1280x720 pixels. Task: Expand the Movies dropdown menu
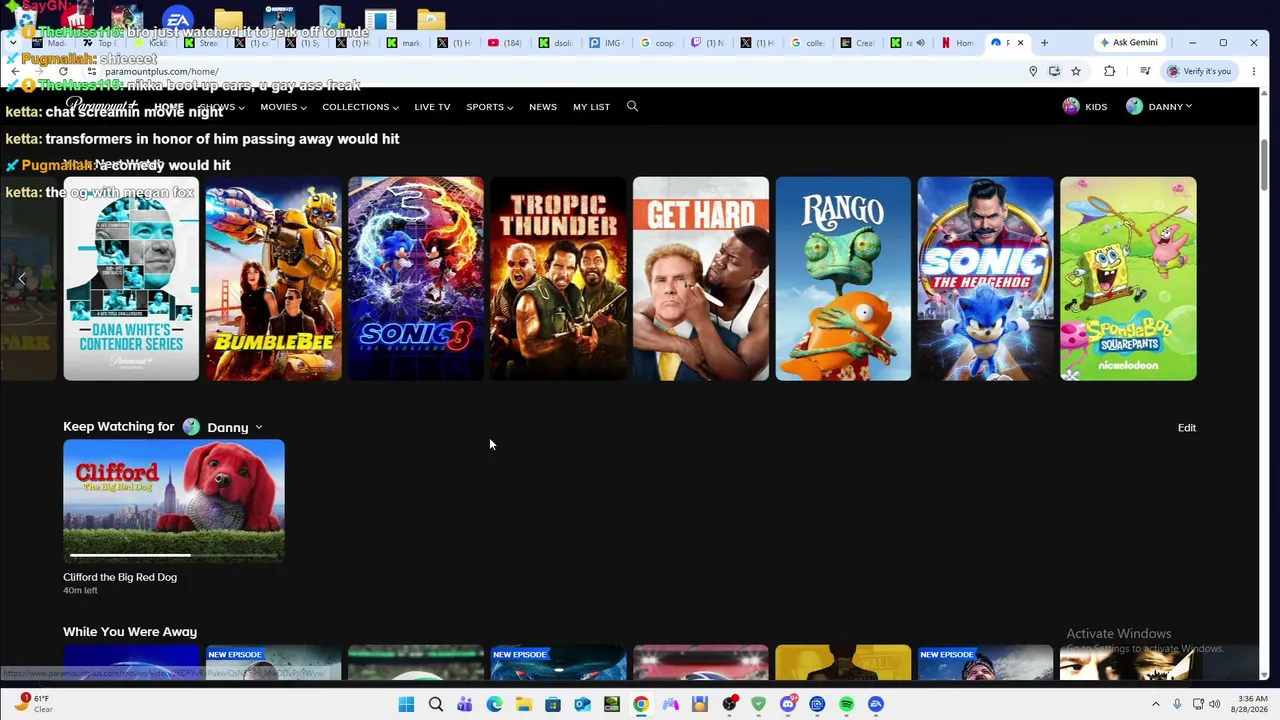point(283,107)
